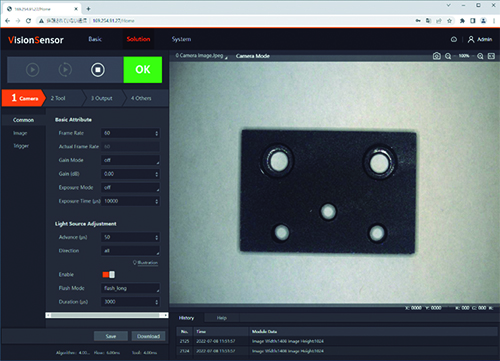This screenshot has height=361, width=500.
Task: Open the Camera Image.jpeg source dropdown
Action: [x=202, y=56]
